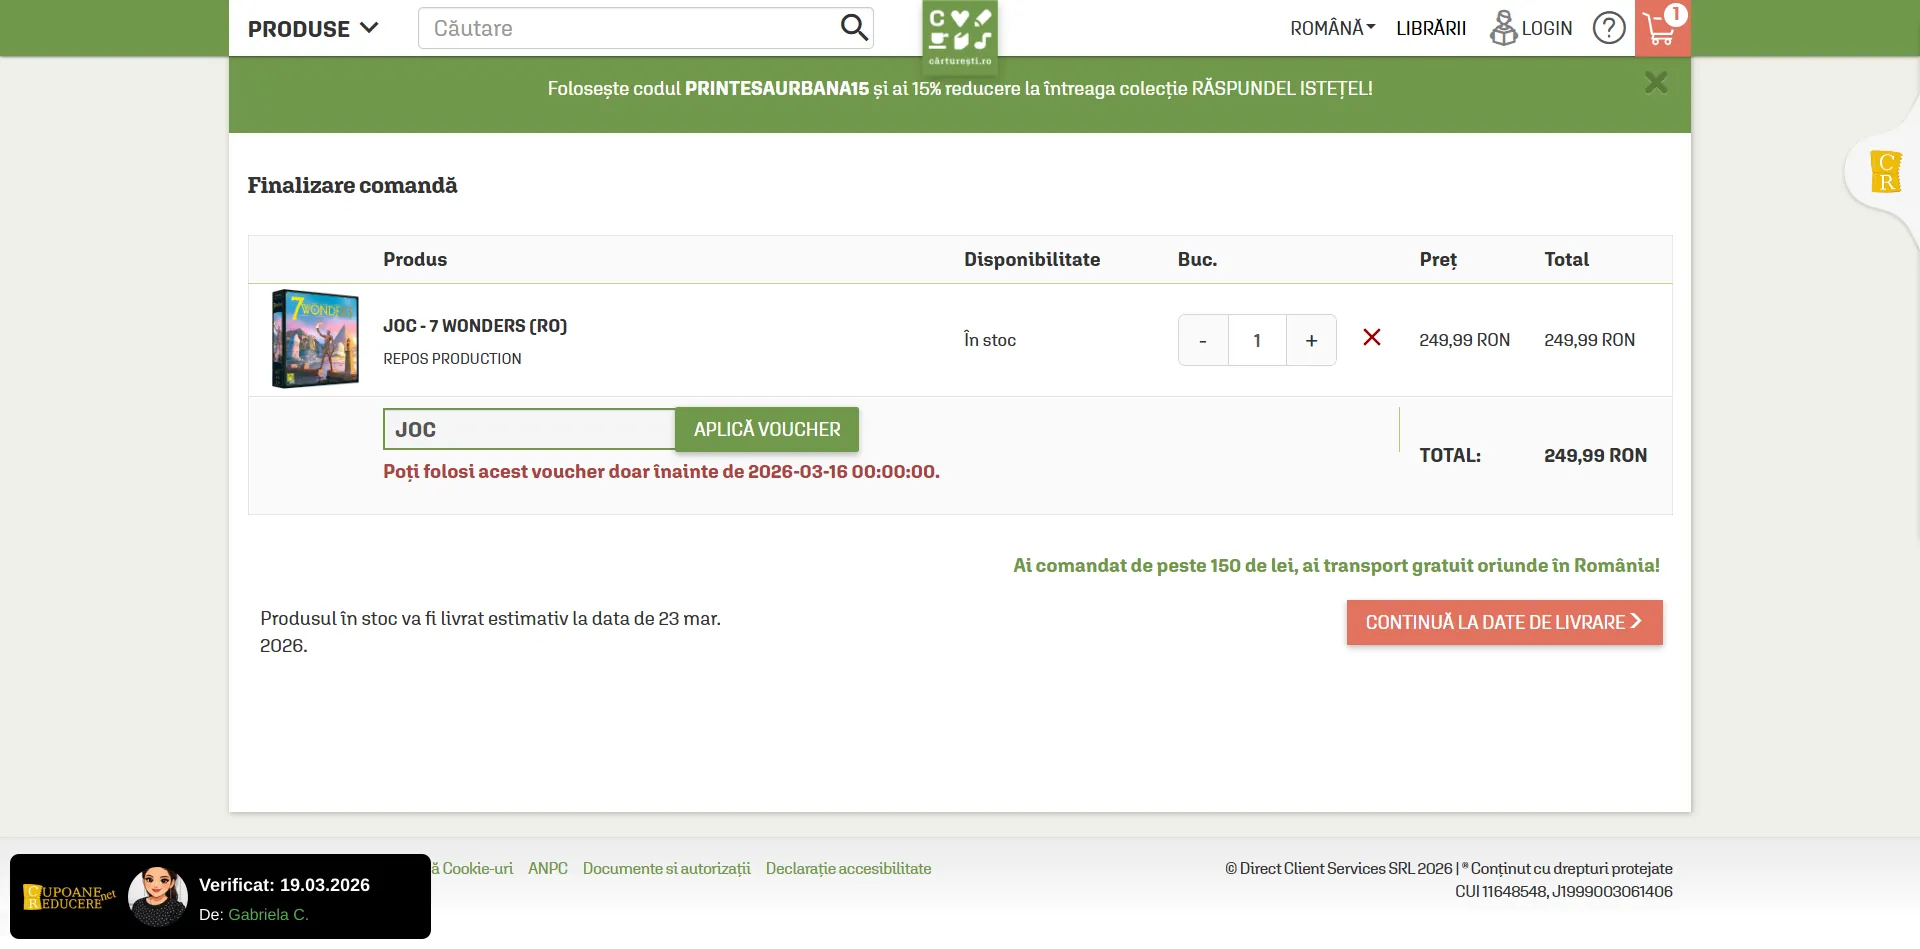The height and width of the screenshot is (949, 1920).
Task: Open the yellow CR side widget
Action: tap(1885, 171)
